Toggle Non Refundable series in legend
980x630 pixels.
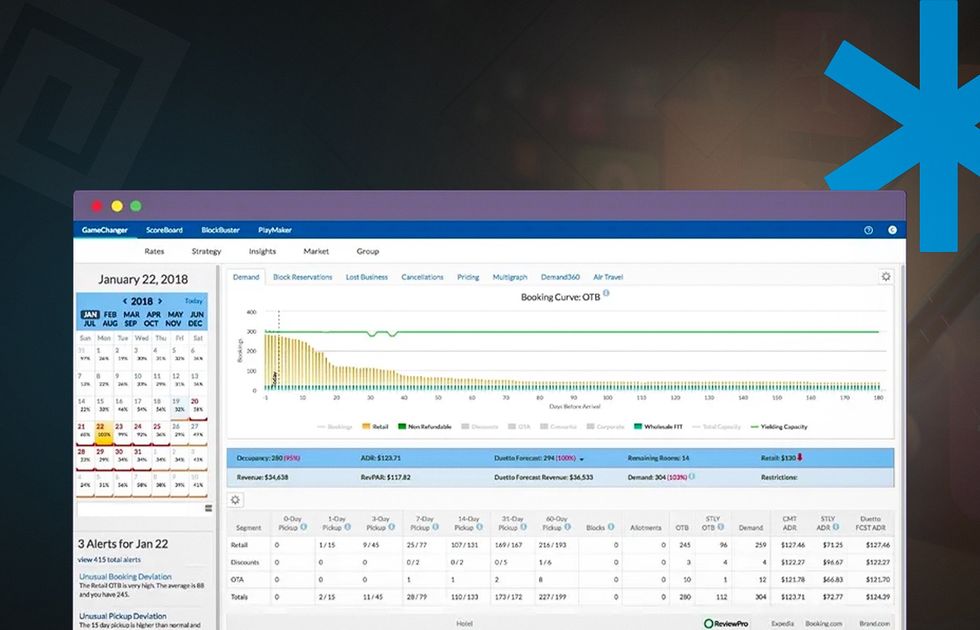(424, 427)
